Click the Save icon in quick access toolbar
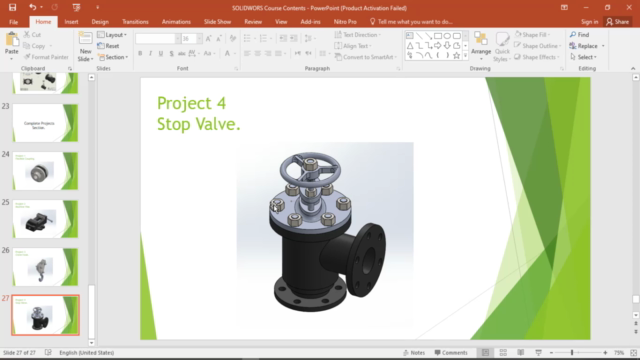 (x=12, y=7)
